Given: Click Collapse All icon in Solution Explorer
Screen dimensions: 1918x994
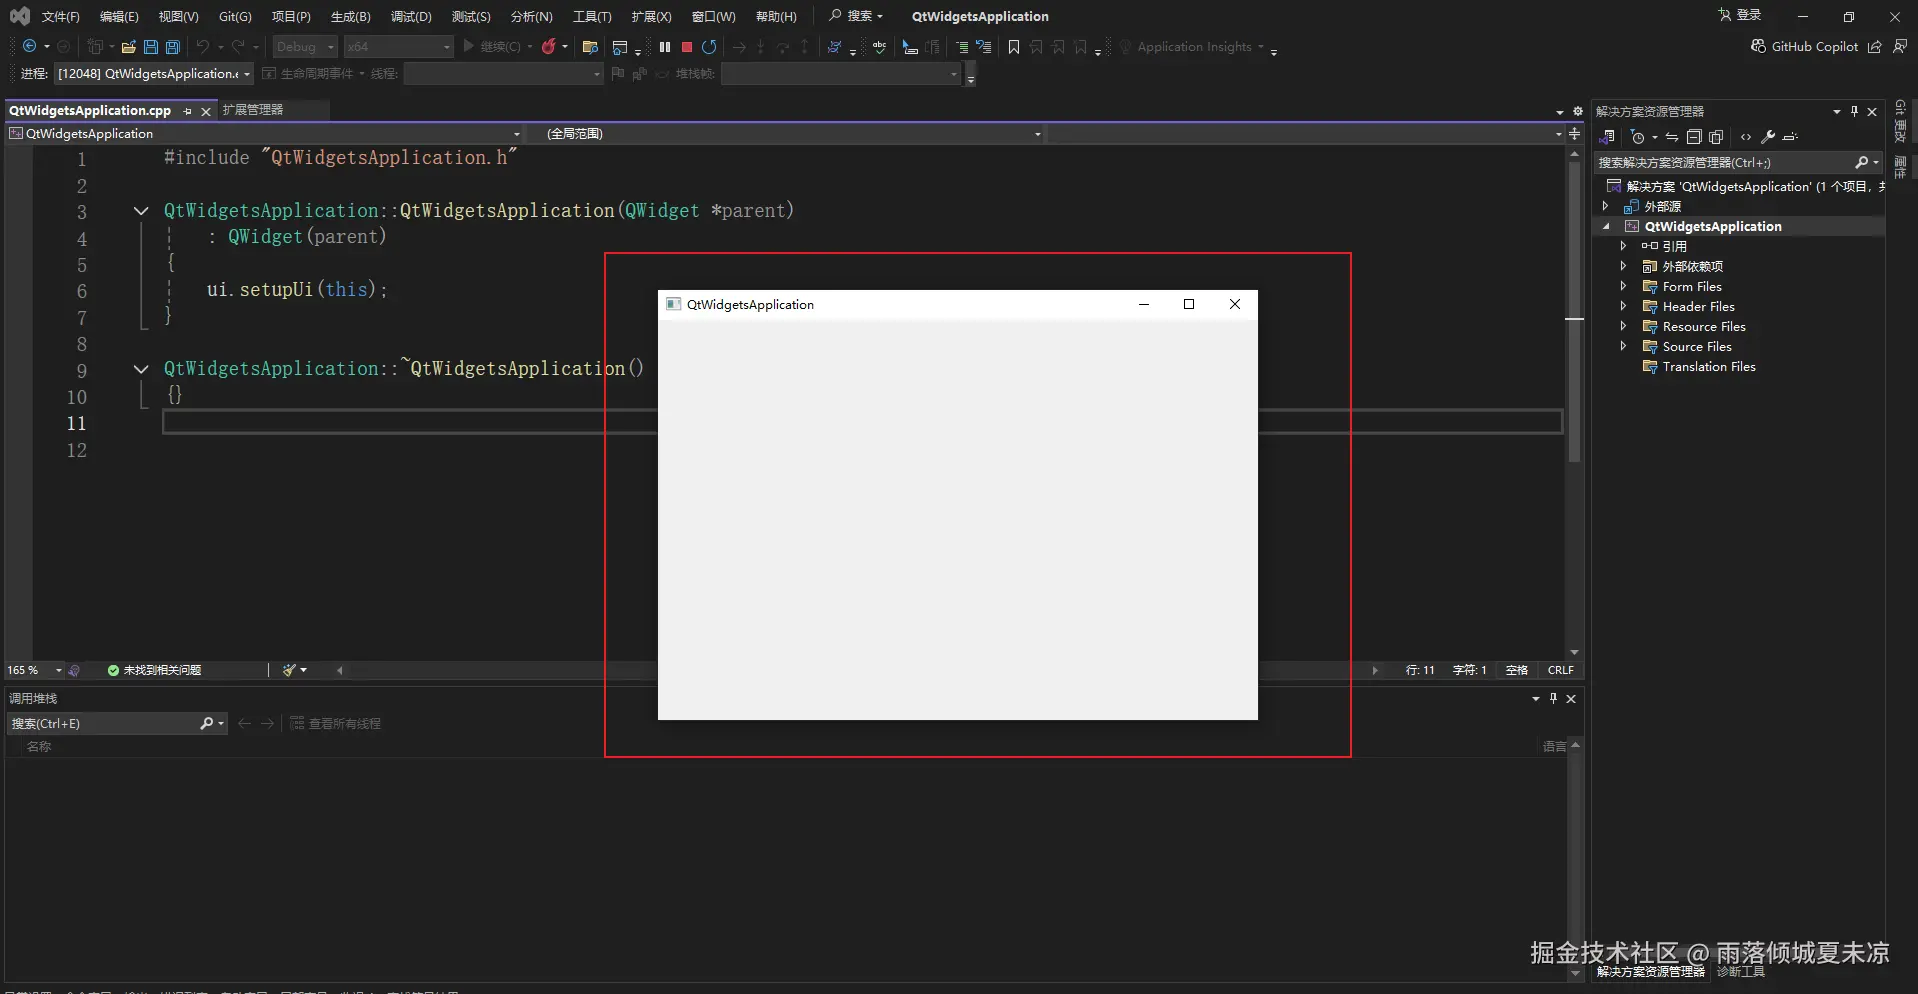Looking at the screenshot, I should click(x=1694, y=137).
